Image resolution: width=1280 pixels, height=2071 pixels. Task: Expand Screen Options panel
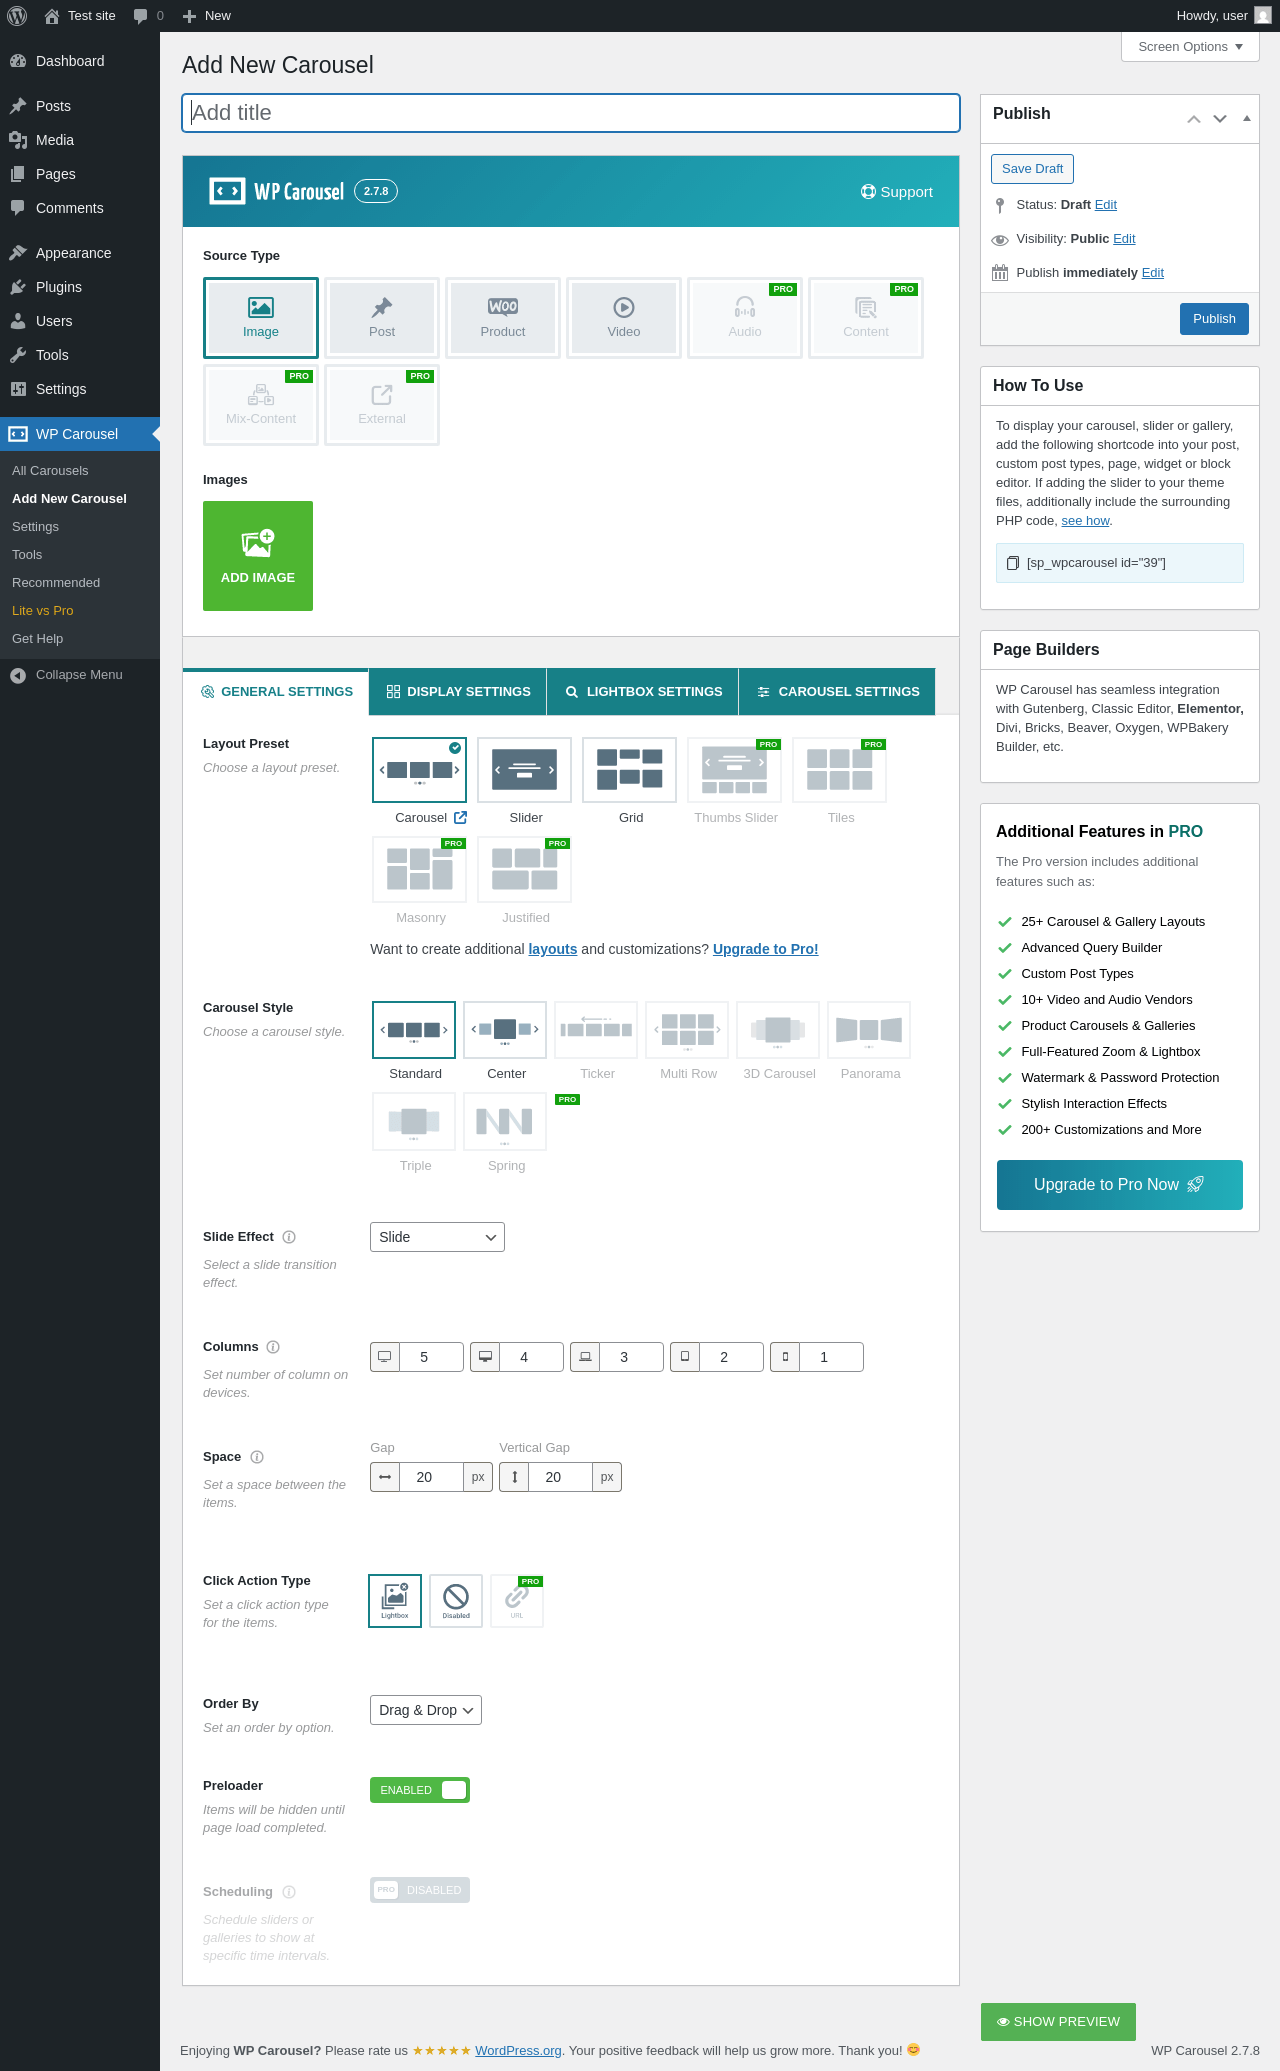point(1190,47)
